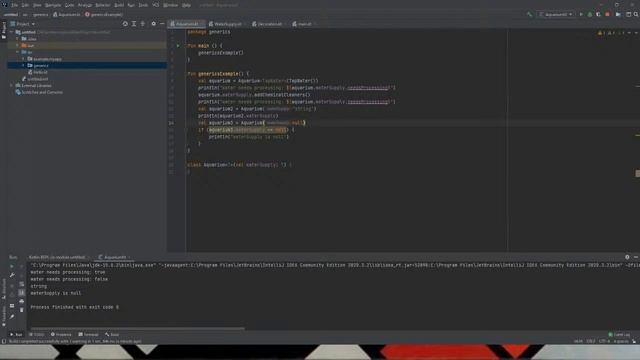
Task: Open Run panel settings gear
Action: (627, 257)
